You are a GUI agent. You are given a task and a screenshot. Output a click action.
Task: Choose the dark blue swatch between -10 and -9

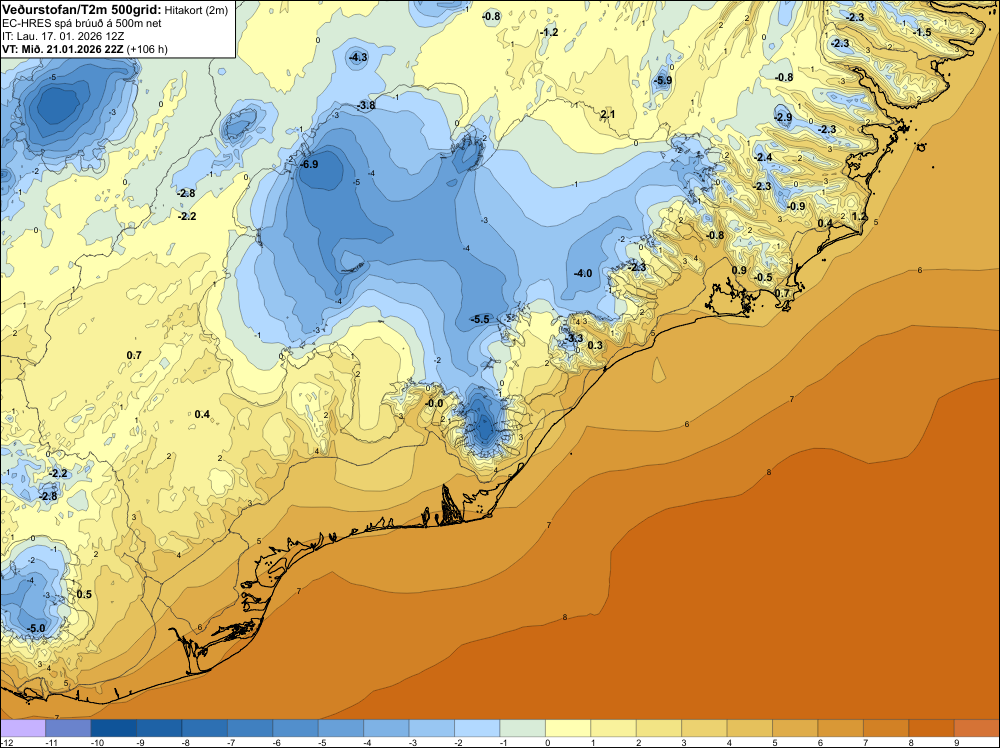click(114, 728)
